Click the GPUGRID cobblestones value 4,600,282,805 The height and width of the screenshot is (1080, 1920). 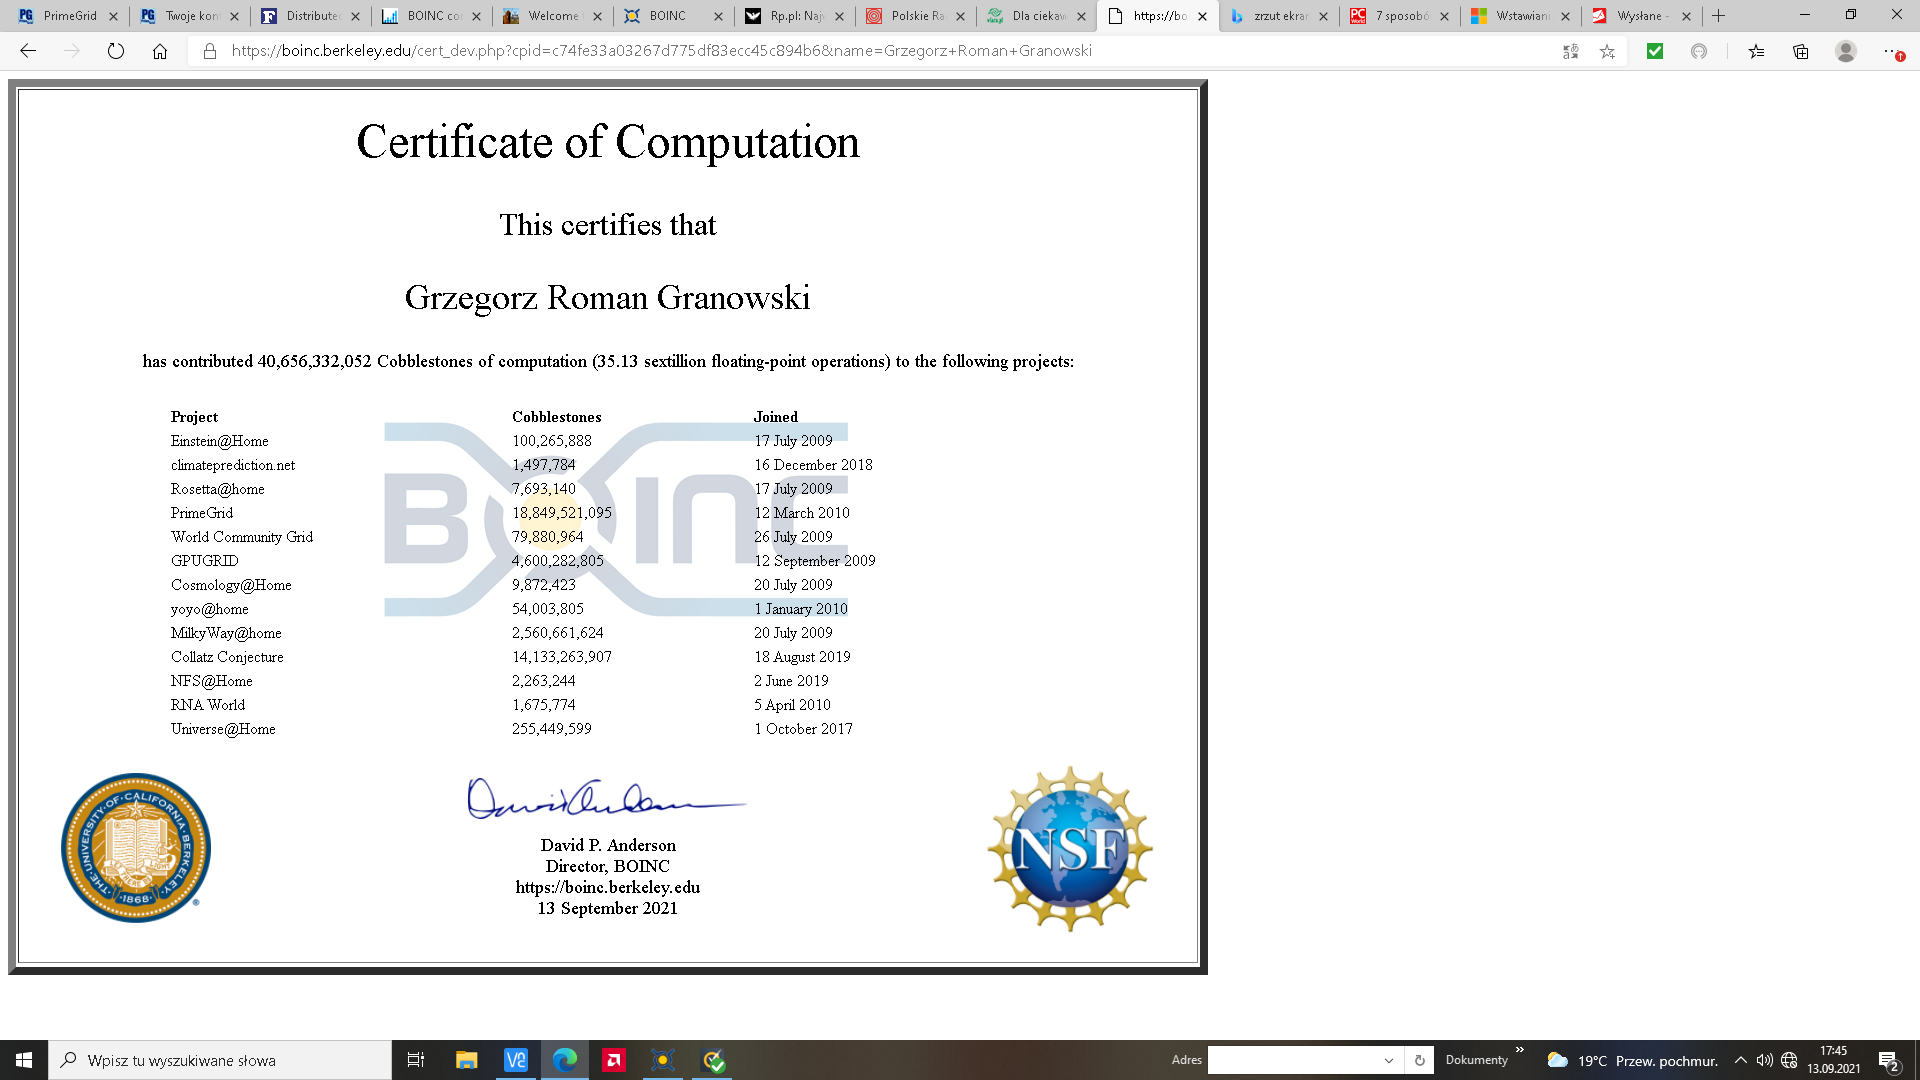(558, 561)
